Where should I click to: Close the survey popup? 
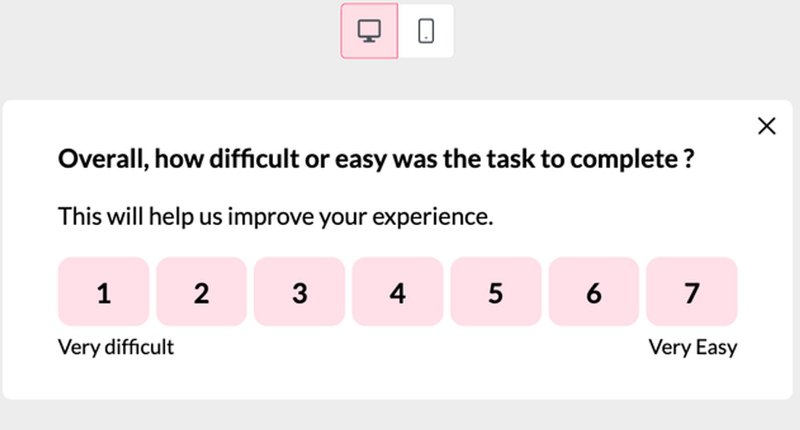click(x=767, y=125)
